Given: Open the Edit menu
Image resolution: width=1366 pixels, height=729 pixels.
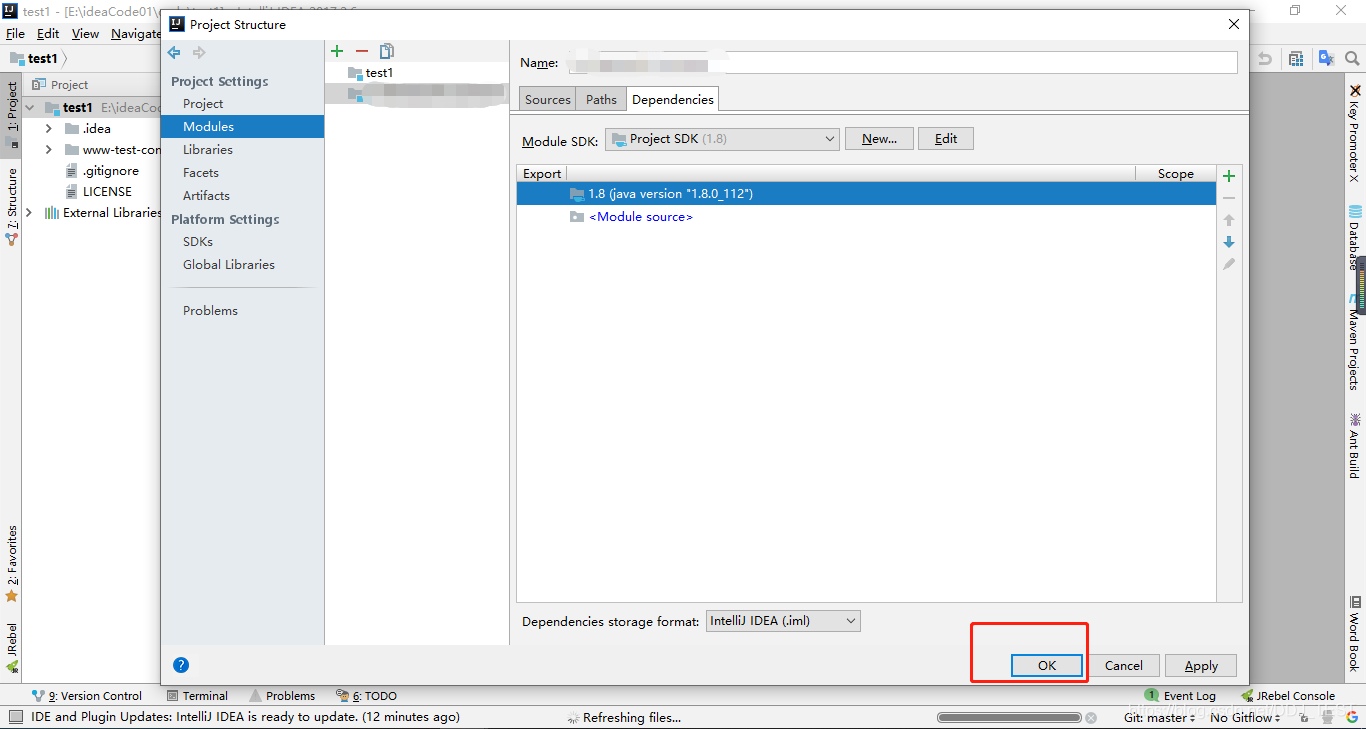Looking at the screenshot, I should click(x=48, y=34).
